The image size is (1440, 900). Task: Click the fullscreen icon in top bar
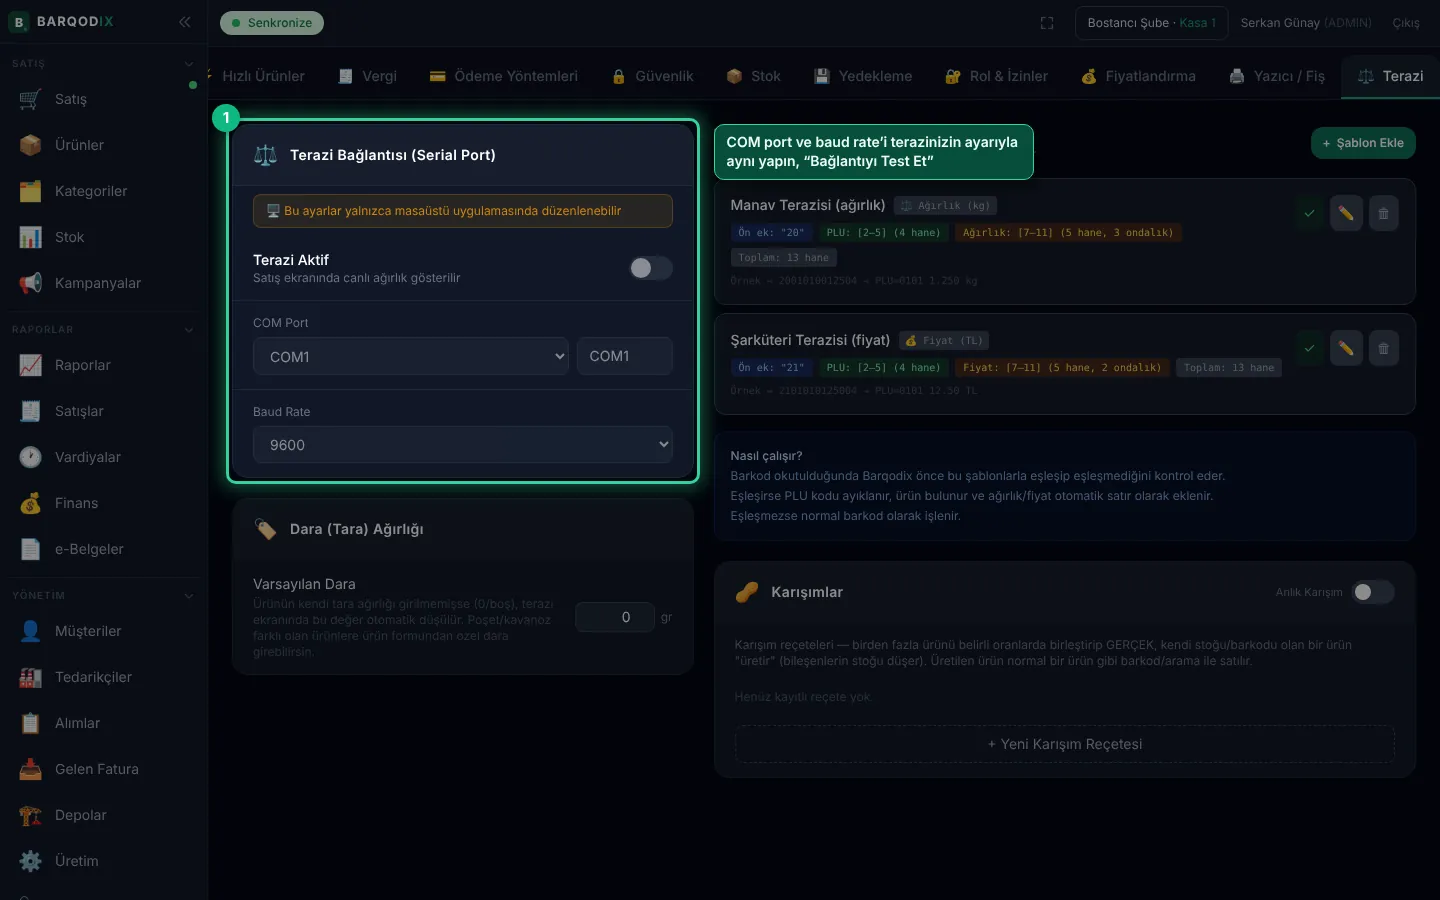point(1047,23)
